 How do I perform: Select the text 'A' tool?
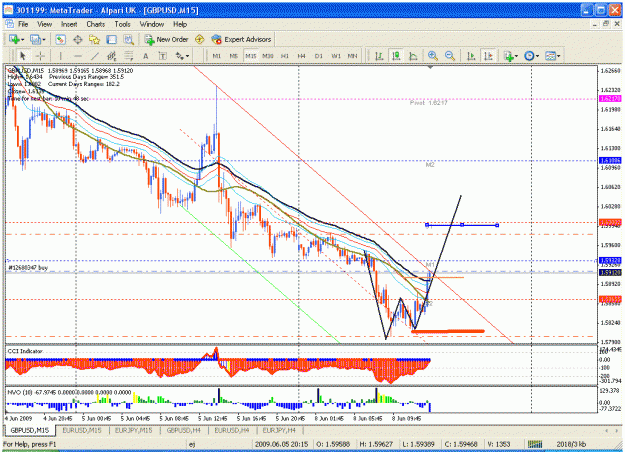coord(145,56)
